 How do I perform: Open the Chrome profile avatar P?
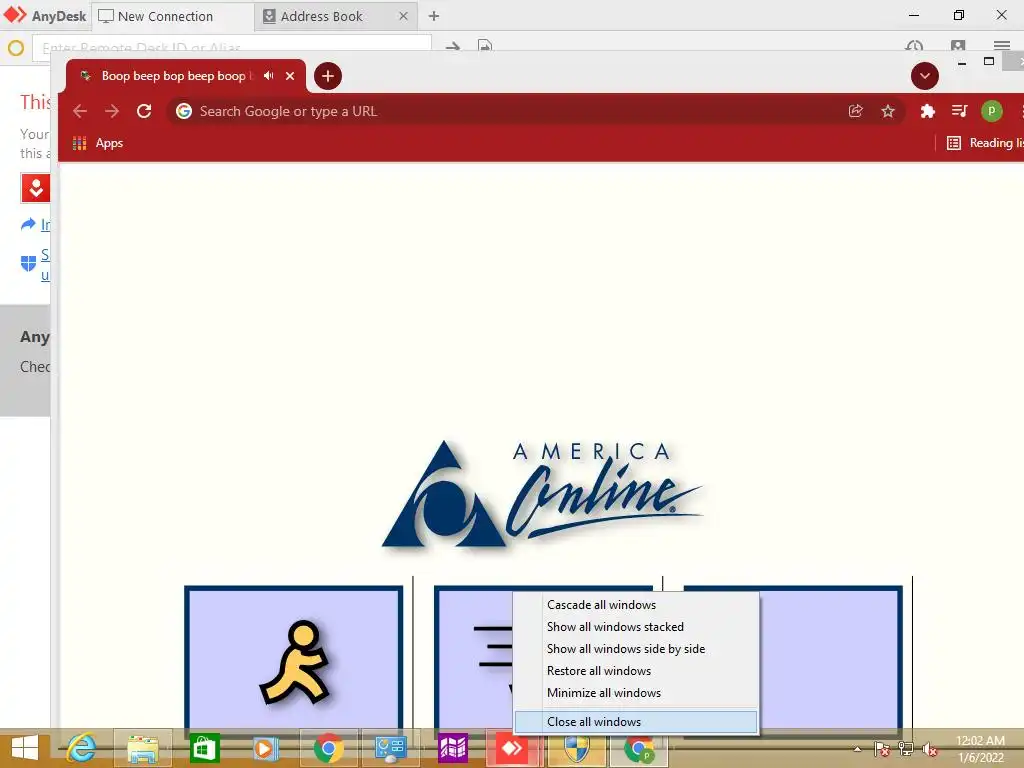click(991, 111)
